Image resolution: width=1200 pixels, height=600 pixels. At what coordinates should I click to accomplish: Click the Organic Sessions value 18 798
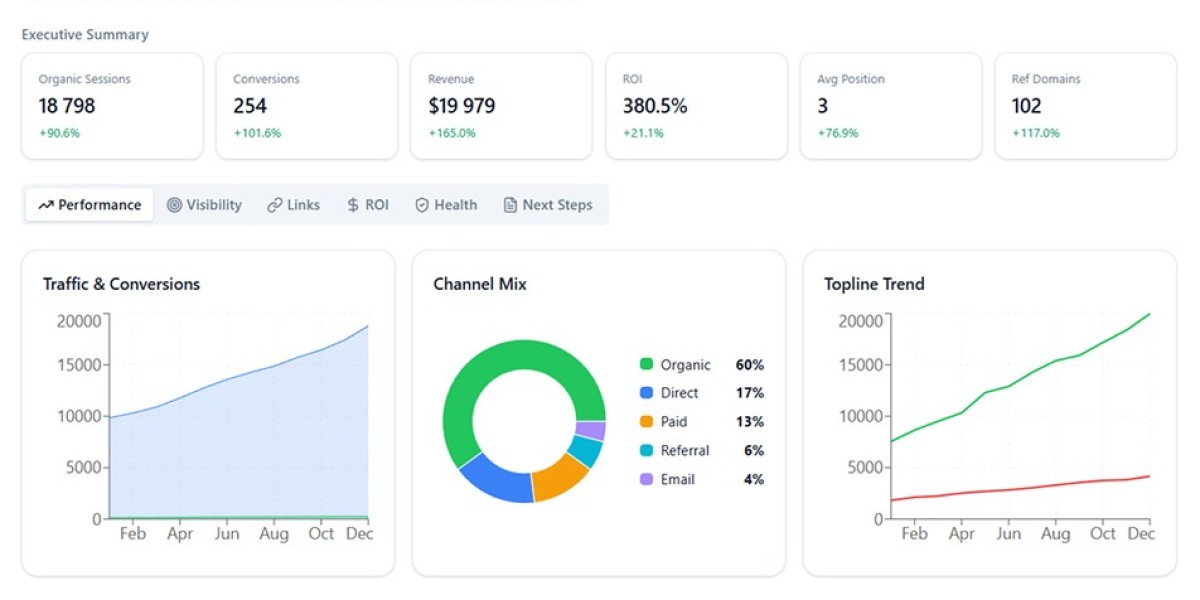67,105
